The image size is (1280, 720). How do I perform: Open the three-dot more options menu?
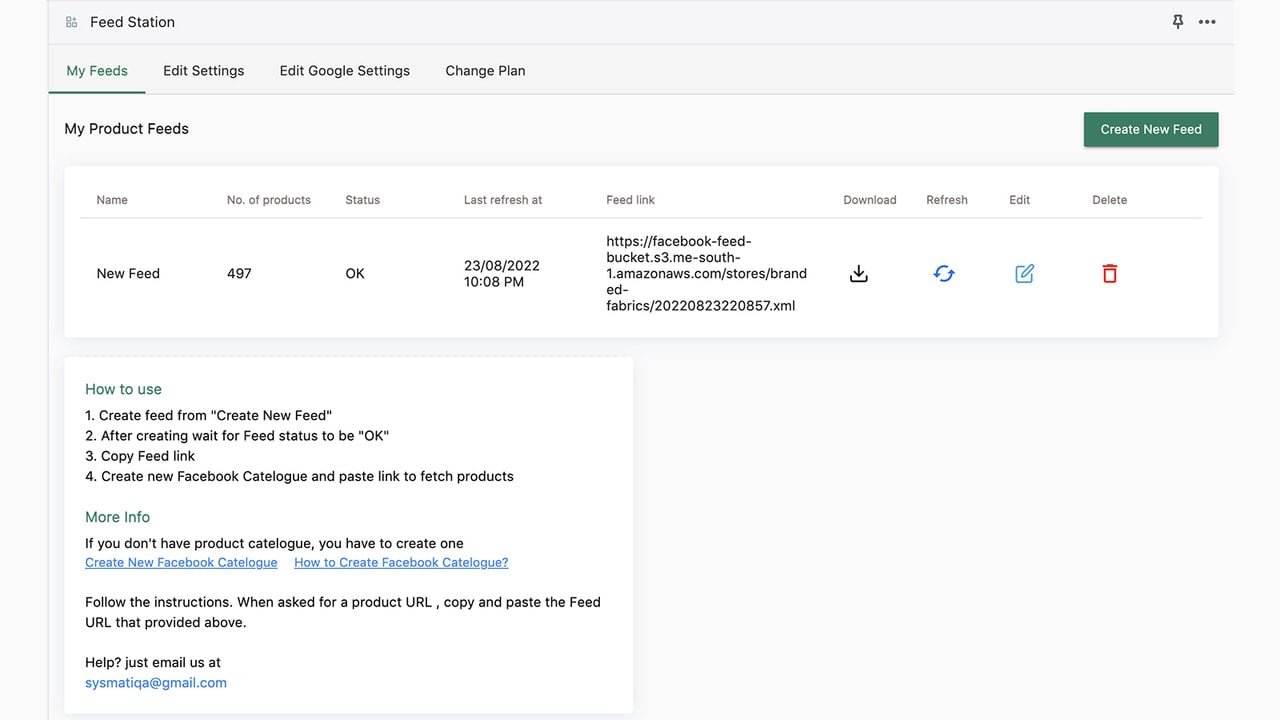click(1207, 22)
